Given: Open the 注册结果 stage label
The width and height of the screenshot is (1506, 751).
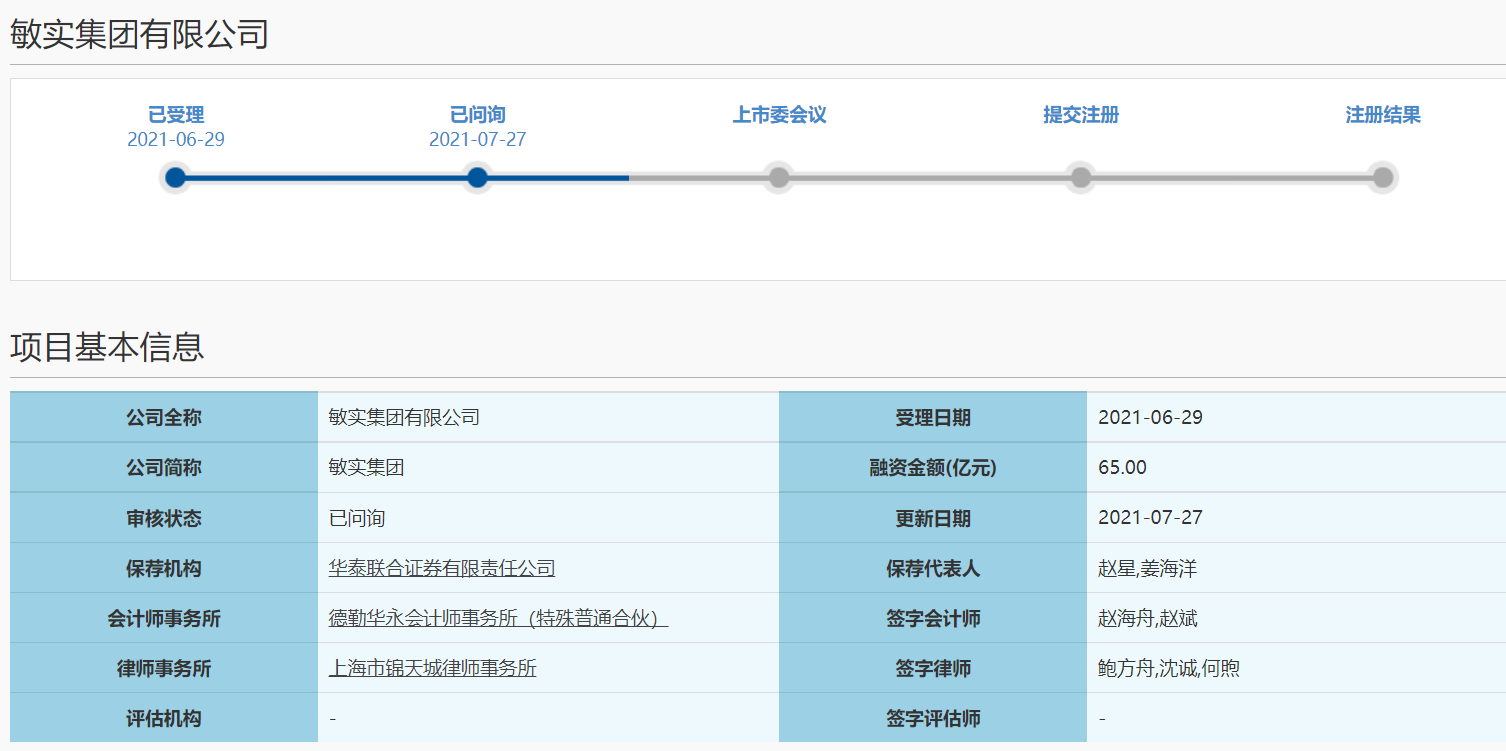Looking at the screenshot, I should [1382, 115].
